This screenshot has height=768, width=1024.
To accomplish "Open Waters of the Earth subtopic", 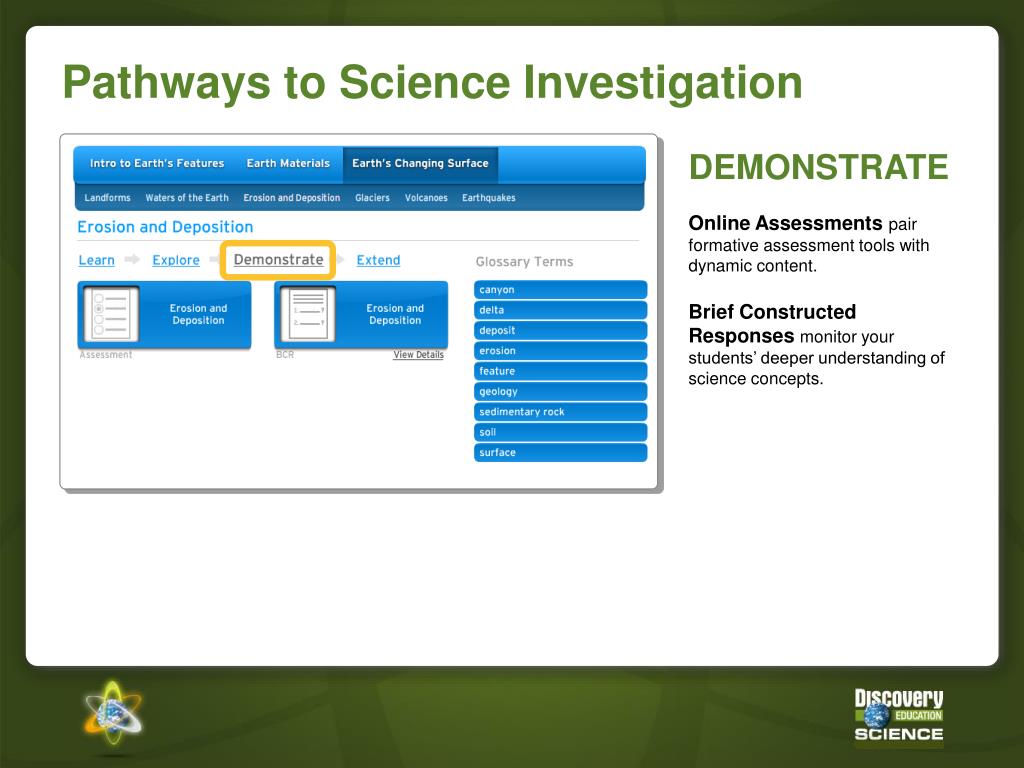I will coord(187,198).
